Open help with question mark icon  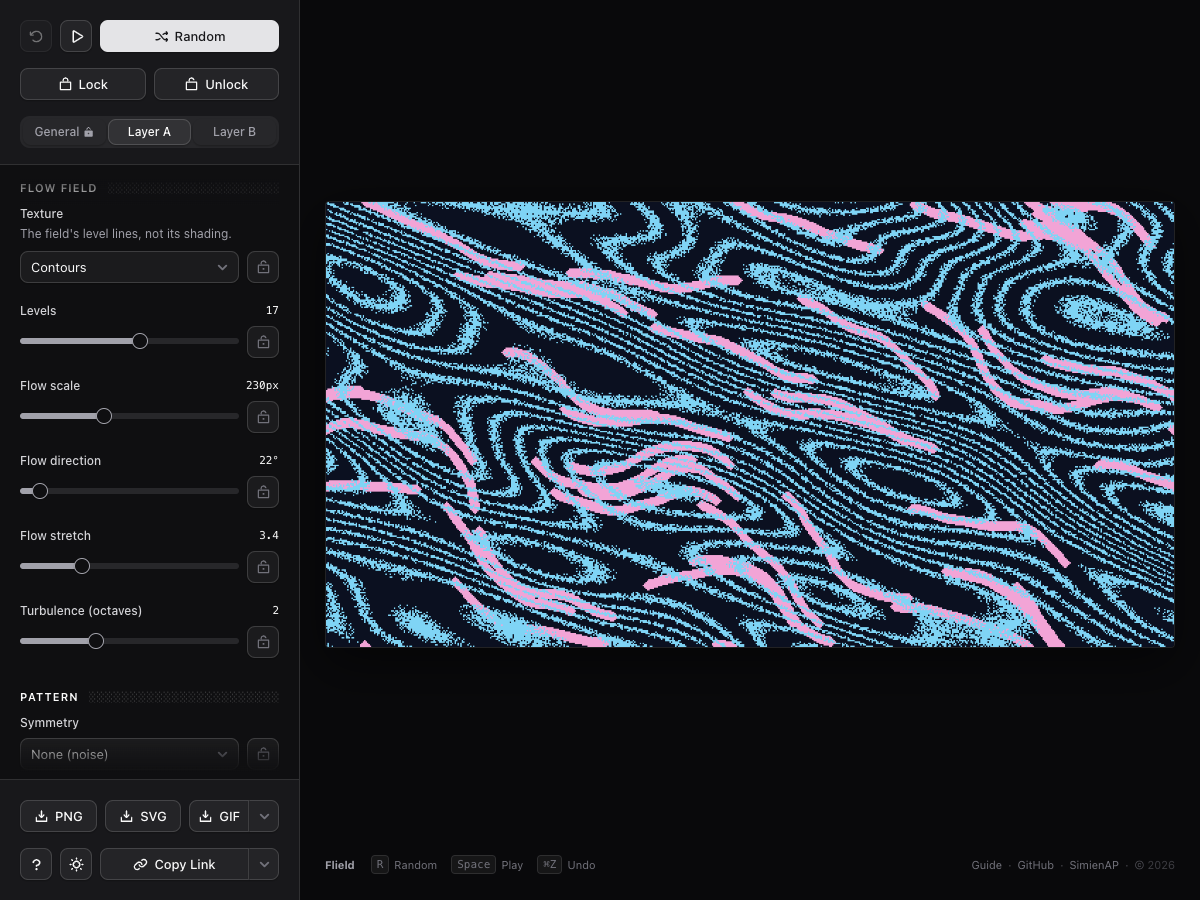pos(36,864)
